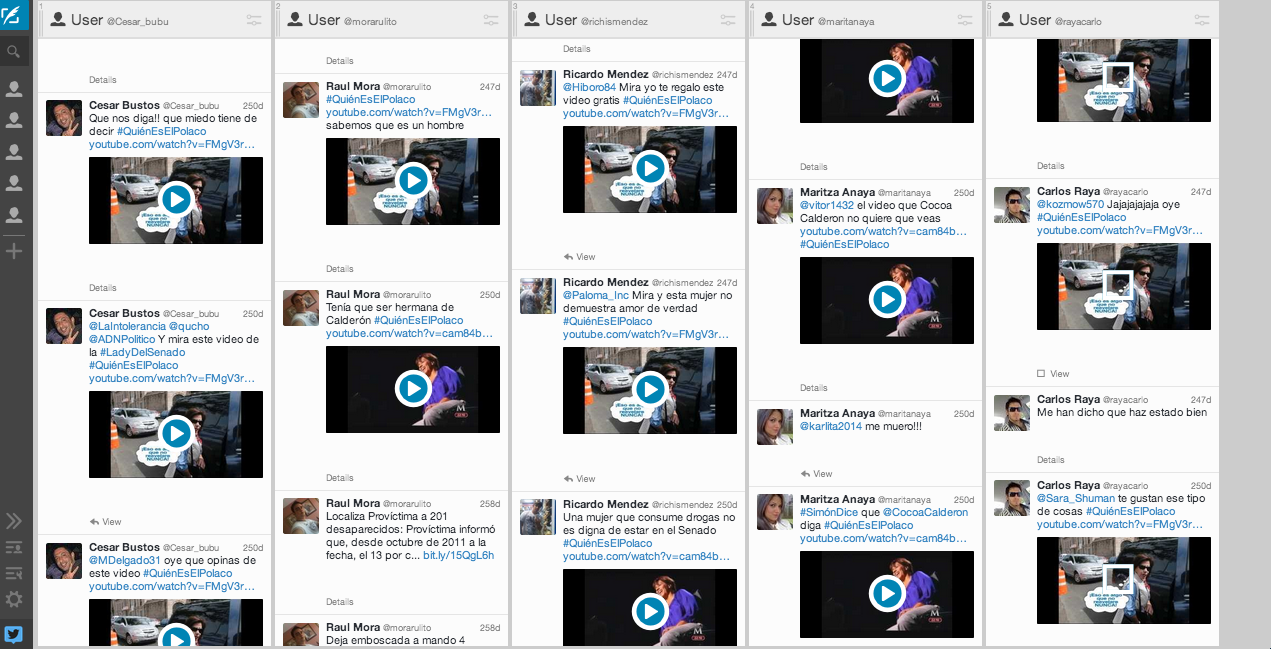The height and width of the screenshot is (649, 1271).
Task: Open the search icon in the sidebar
Action: point(14,52)
